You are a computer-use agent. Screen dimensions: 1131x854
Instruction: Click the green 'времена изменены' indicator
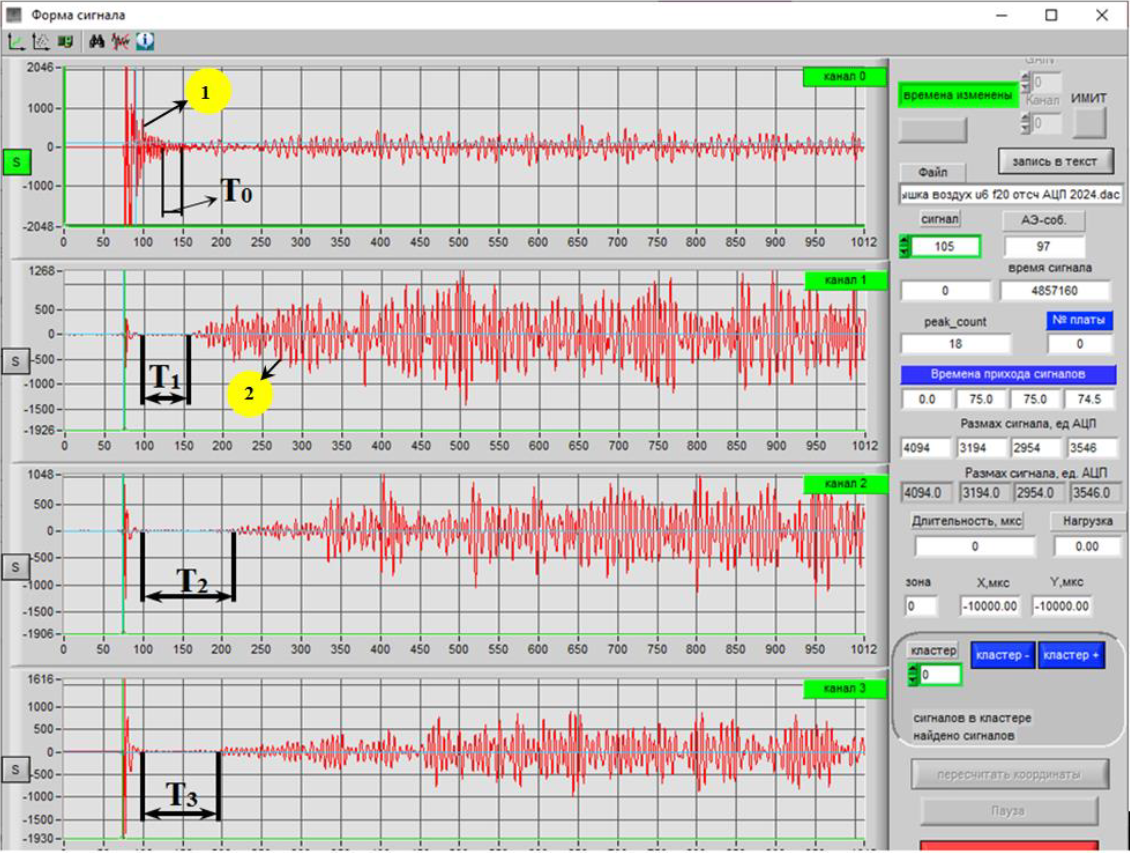958,95
